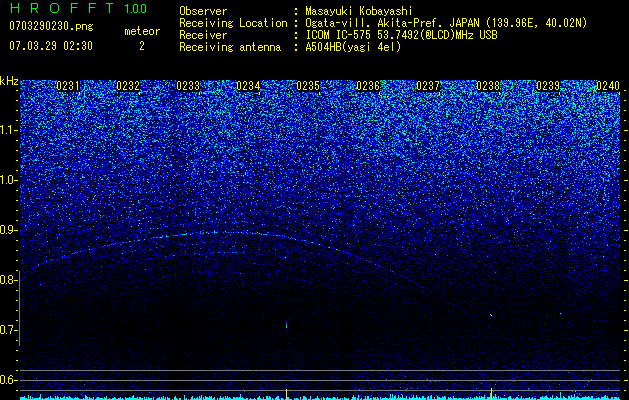Click the 0233 time marker

[x=188, y=86]
